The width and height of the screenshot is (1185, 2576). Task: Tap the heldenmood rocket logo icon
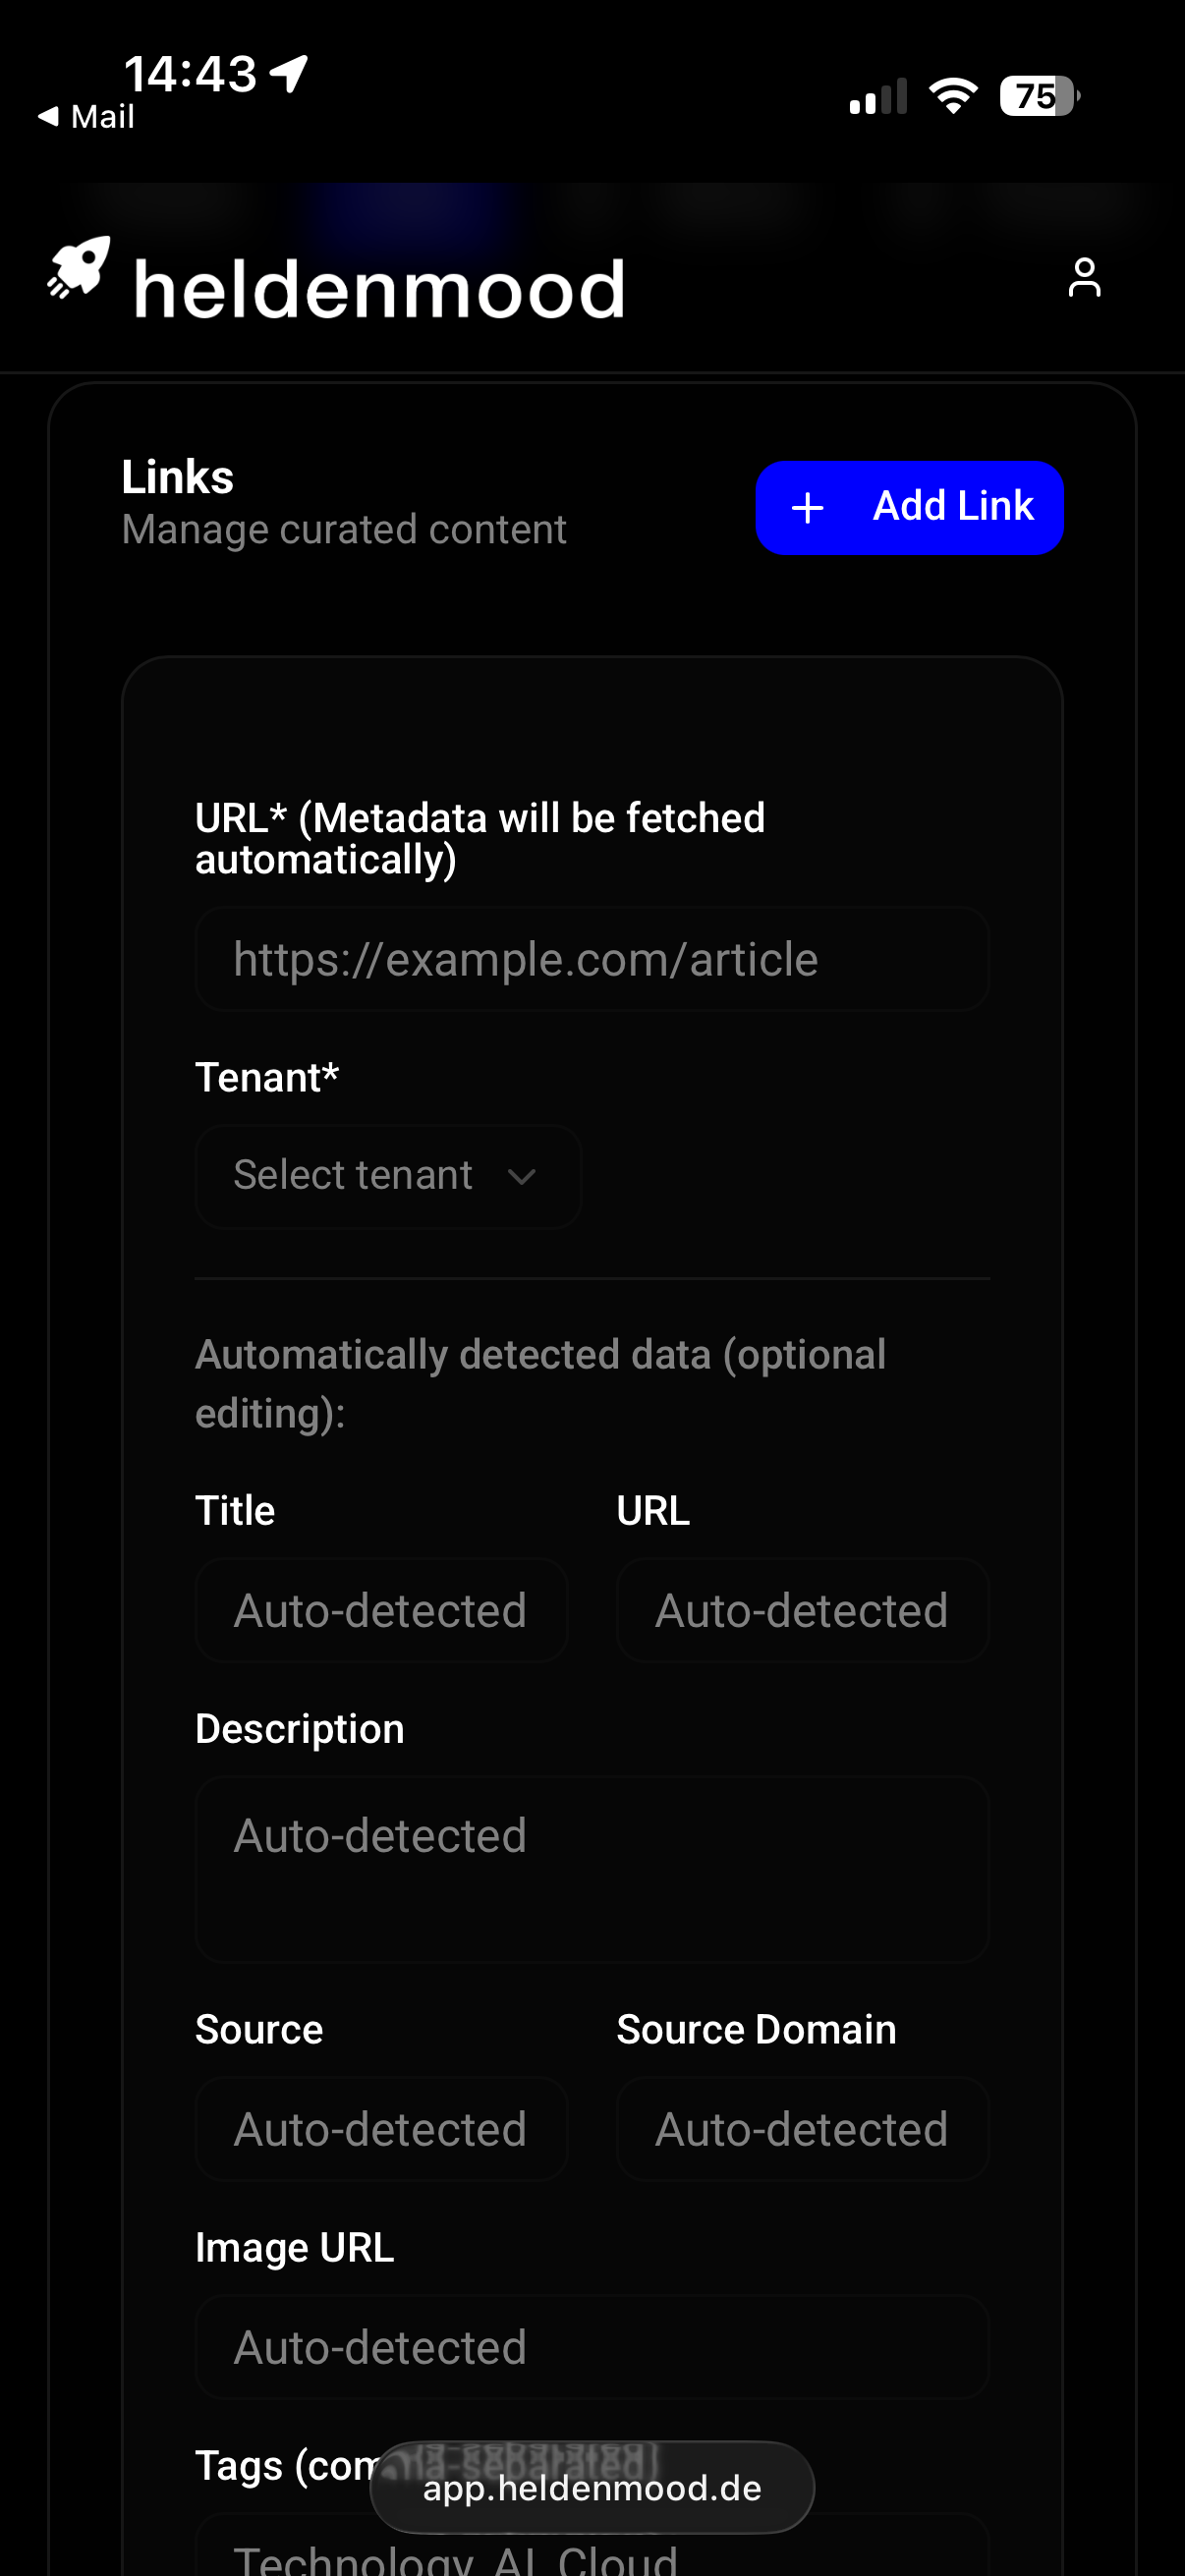pyautogui.click(x=79, y=268)
